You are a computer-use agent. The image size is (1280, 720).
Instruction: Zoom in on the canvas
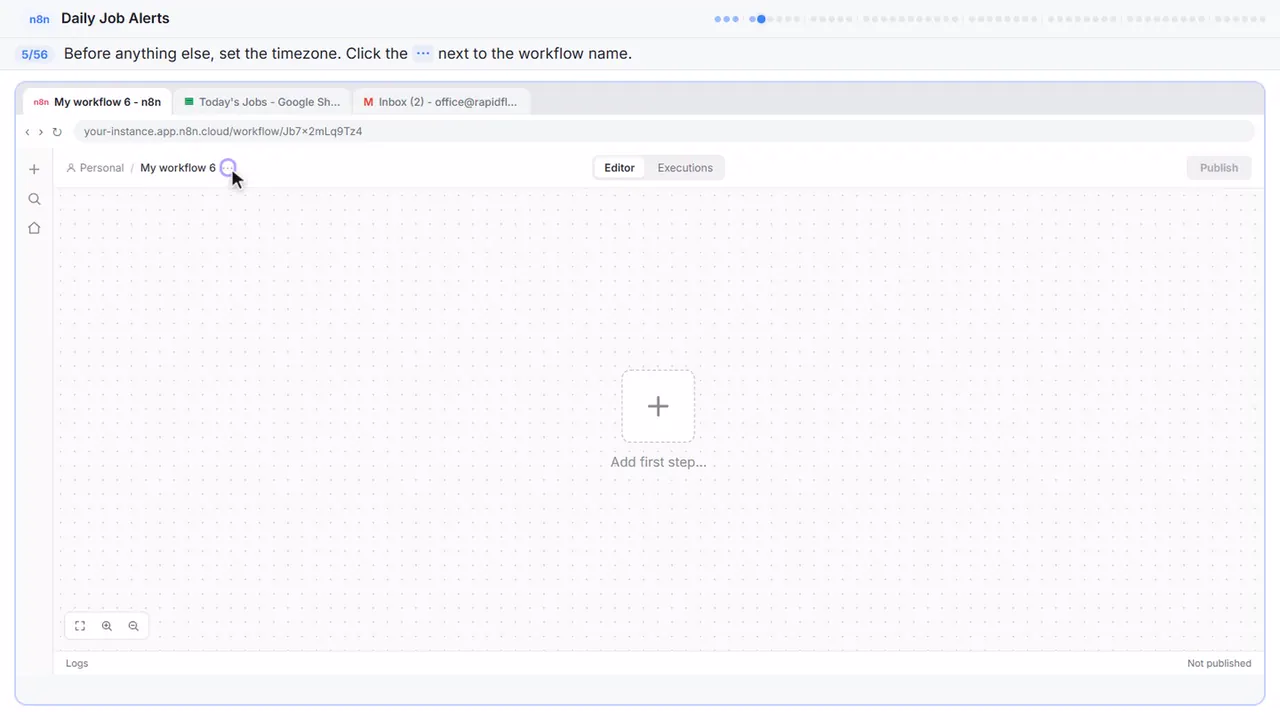(107, 626)
